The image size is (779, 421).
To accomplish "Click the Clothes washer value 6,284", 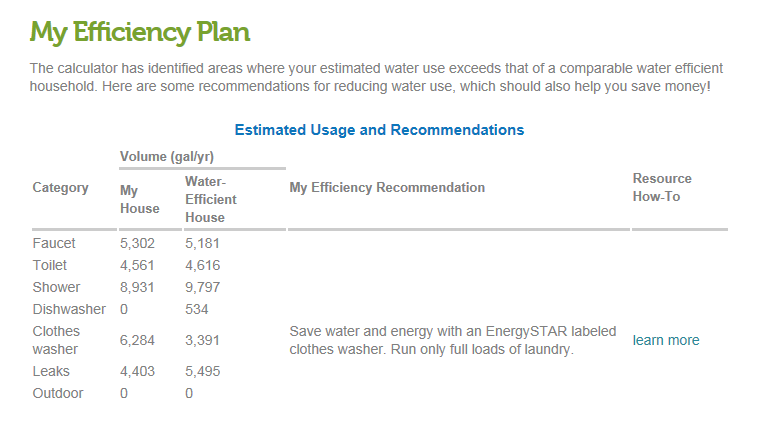I will tap(139, 341).
